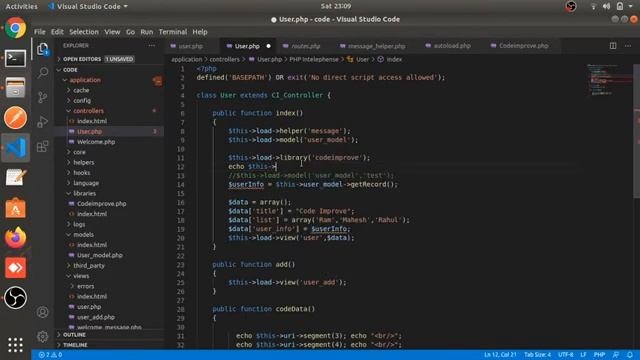Image resolution: width=640 pixels, height=360 pixels.
Task: Click the Ln 12, Col 21 indicator
Action: [500, 355]
